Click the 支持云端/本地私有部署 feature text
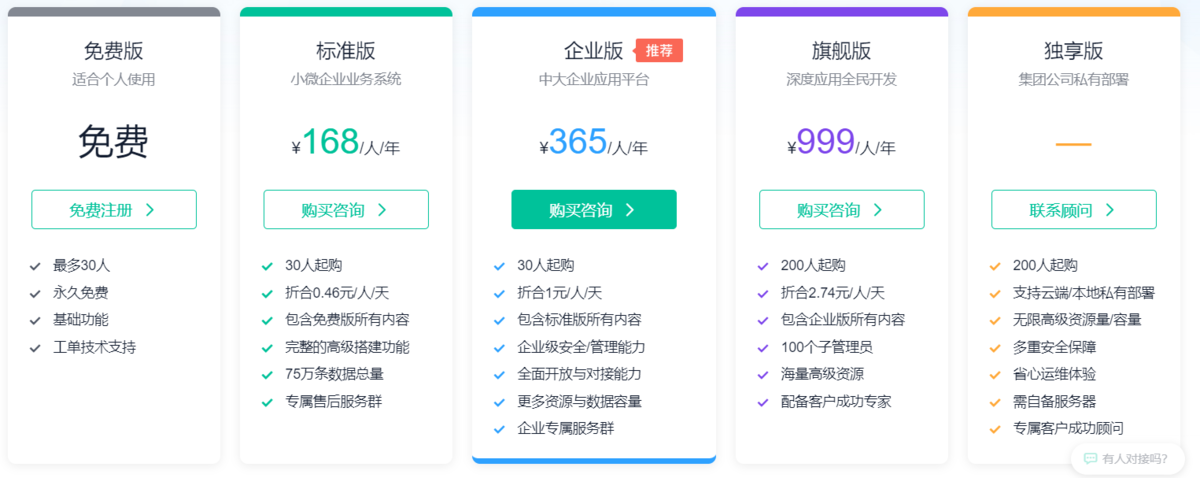 [x=1084, y=294]
